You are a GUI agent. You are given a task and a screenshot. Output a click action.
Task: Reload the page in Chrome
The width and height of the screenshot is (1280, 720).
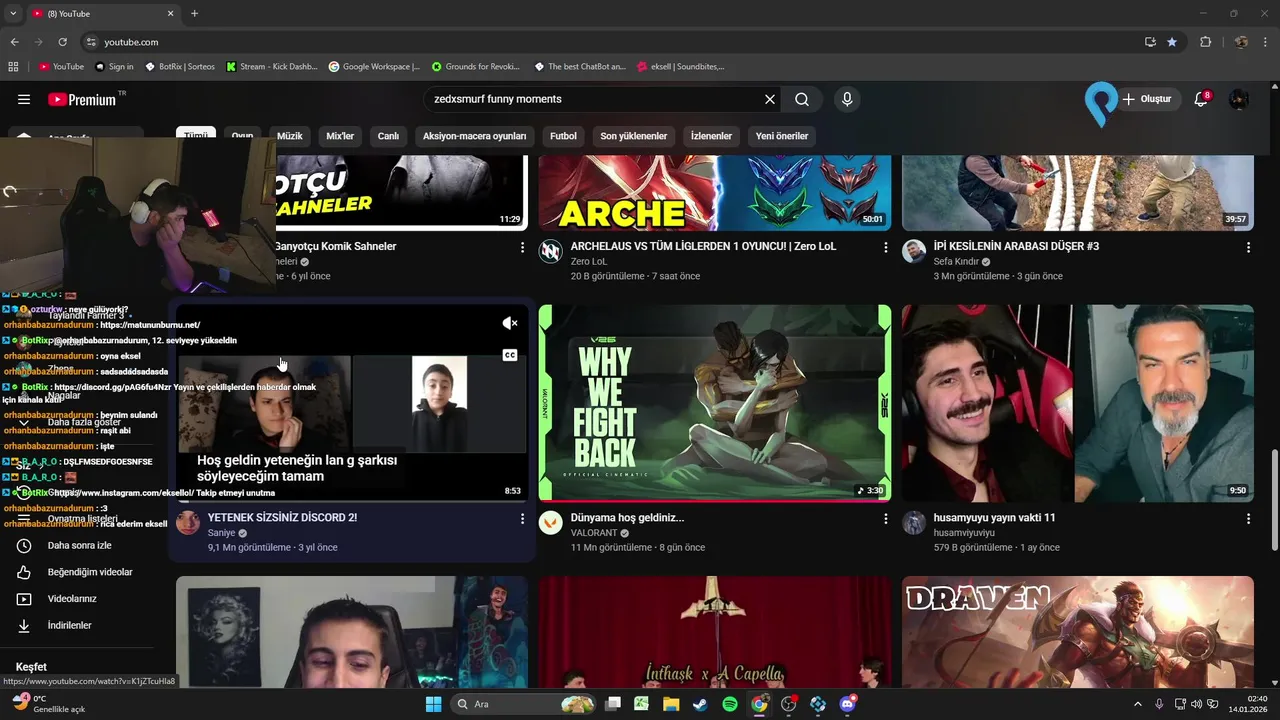point(62,42)
